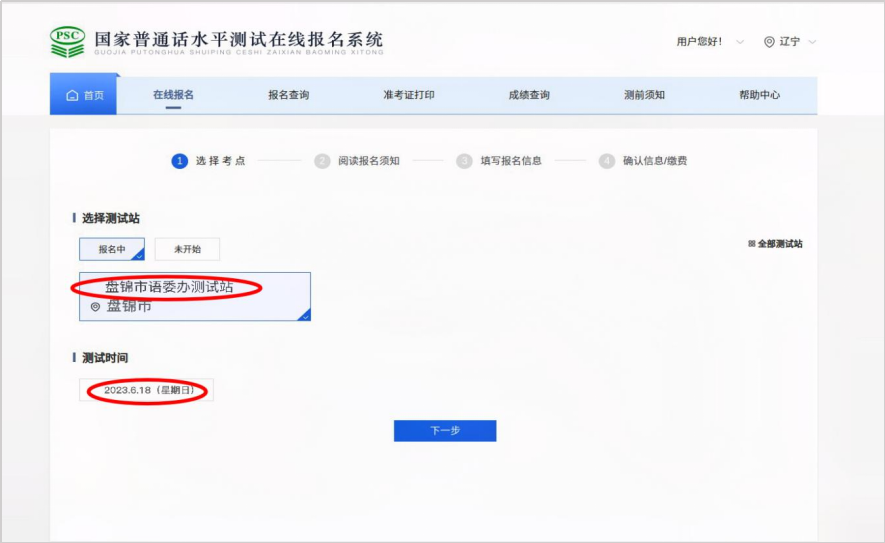
Task: Select the 盘锦市语委办测试站 test station card
Action: (195, 296)
